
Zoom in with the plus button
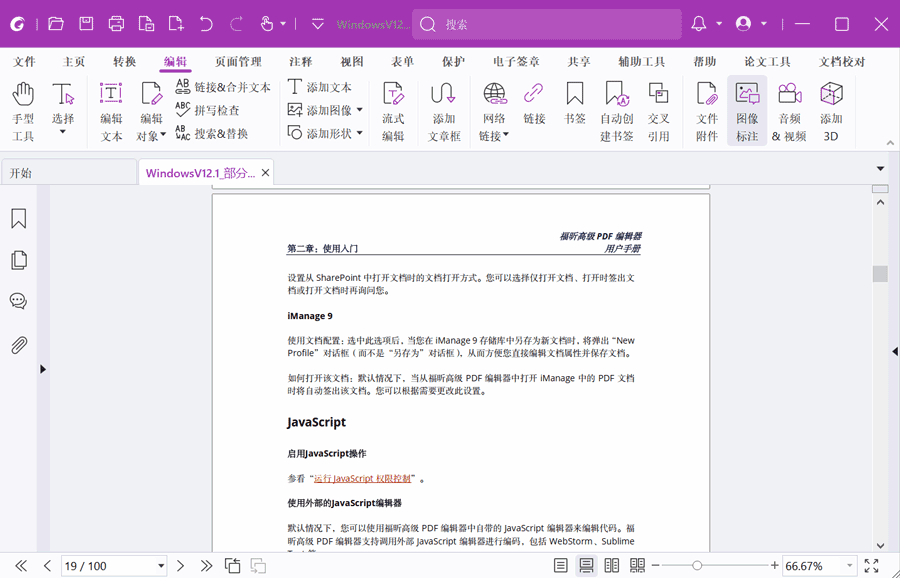click(x=774, y=566)
